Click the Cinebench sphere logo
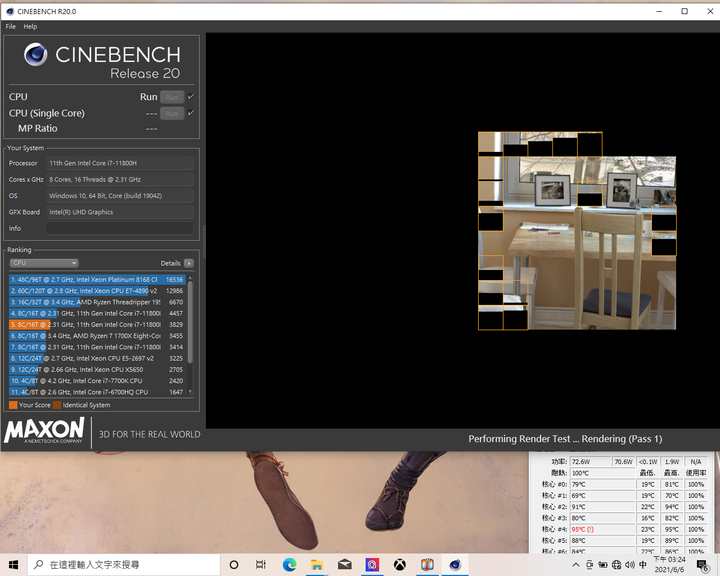This screenshot has width=720, height=576. [x=35, y=54]
